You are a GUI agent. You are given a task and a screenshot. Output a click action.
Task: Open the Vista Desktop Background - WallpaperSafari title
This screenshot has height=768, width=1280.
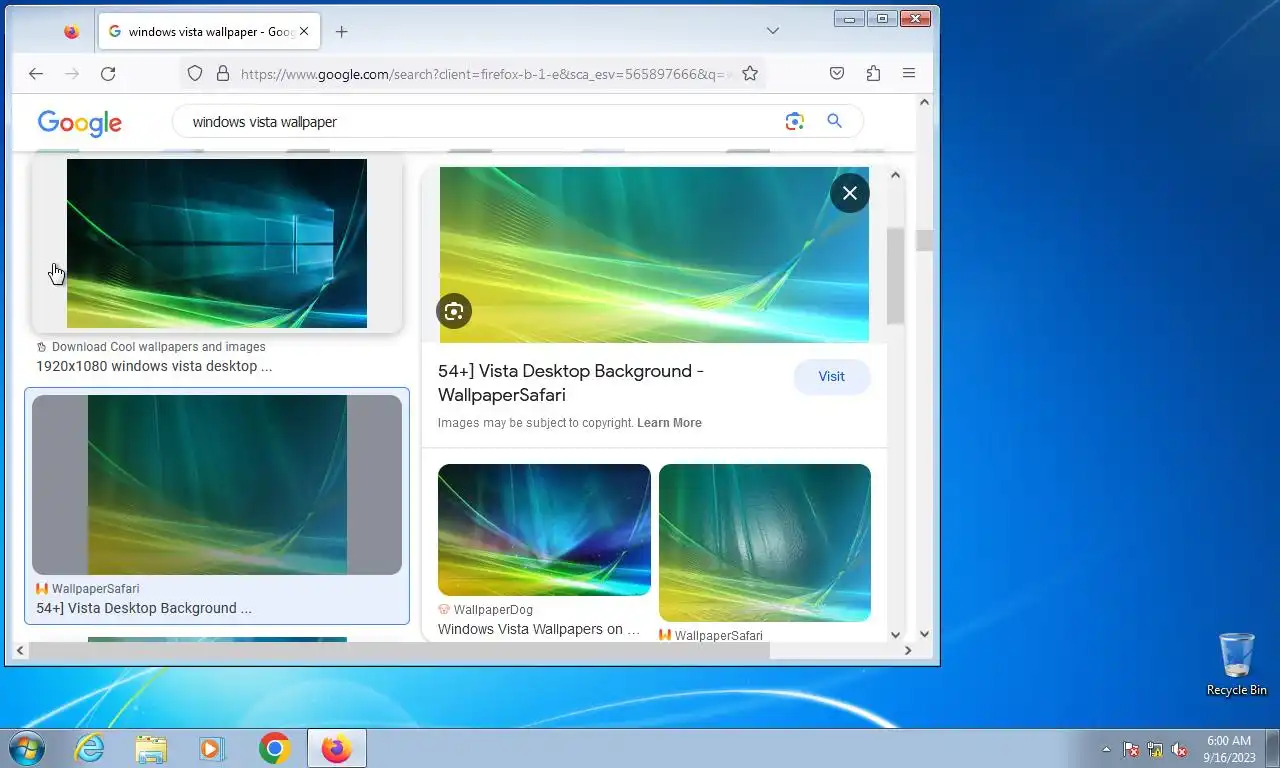point(571,383)
